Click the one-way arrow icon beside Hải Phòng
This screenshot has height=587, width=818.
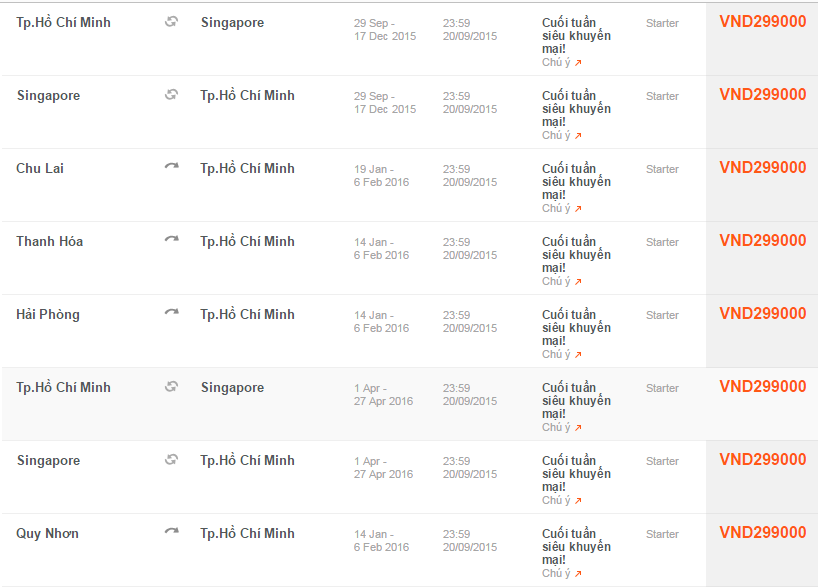(x=171, y=313)
